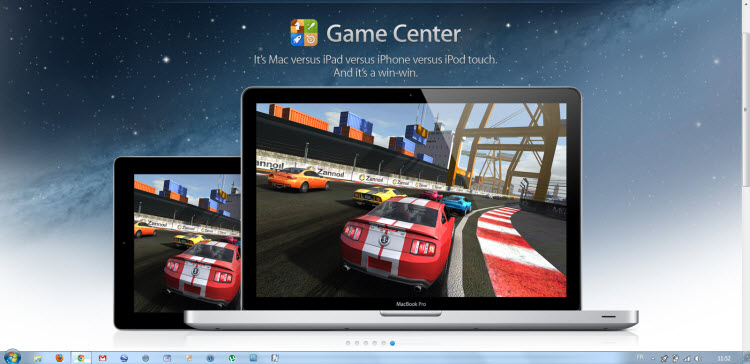Open the FR input language selector

tap(640, 357)
